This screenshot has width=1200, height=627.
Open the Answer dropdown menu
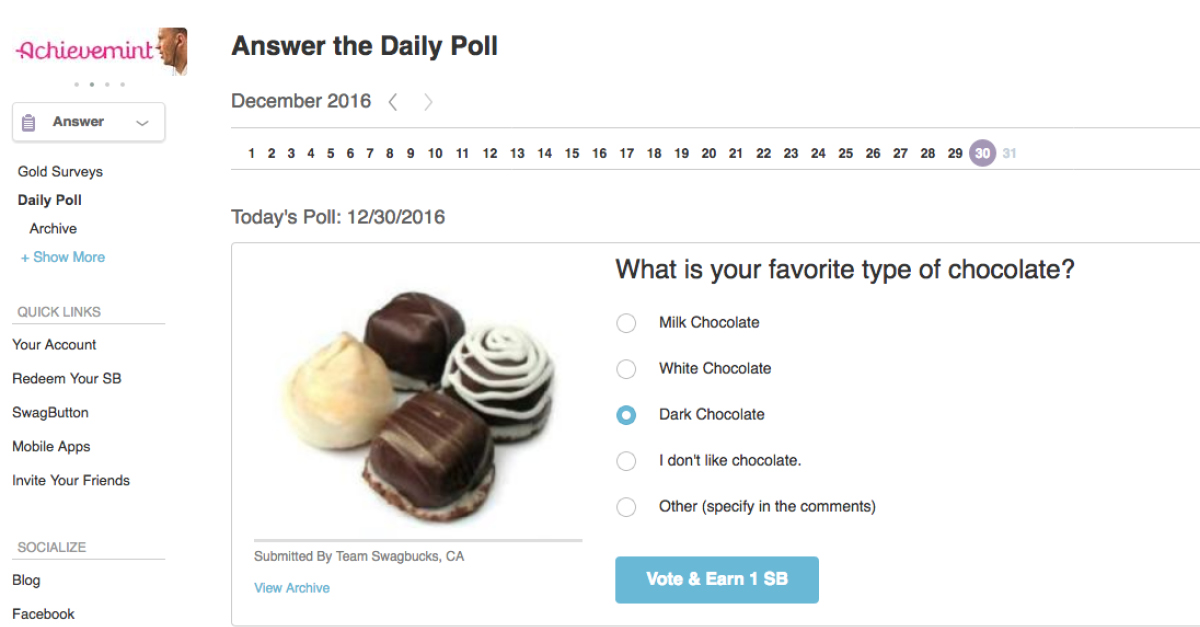(89, 122)
